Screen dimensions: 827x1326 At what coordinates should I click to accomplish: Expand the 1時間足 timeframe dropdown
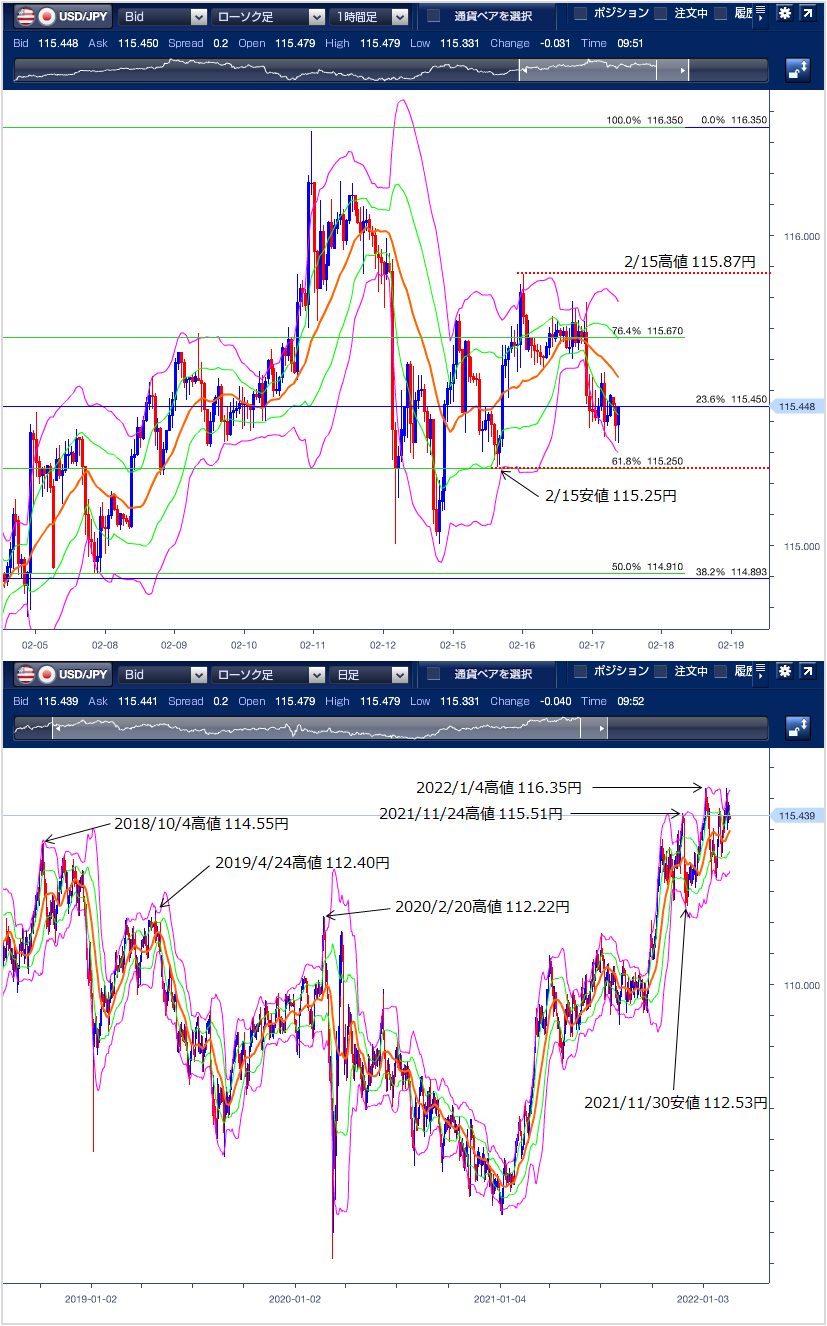pos(371,16)
